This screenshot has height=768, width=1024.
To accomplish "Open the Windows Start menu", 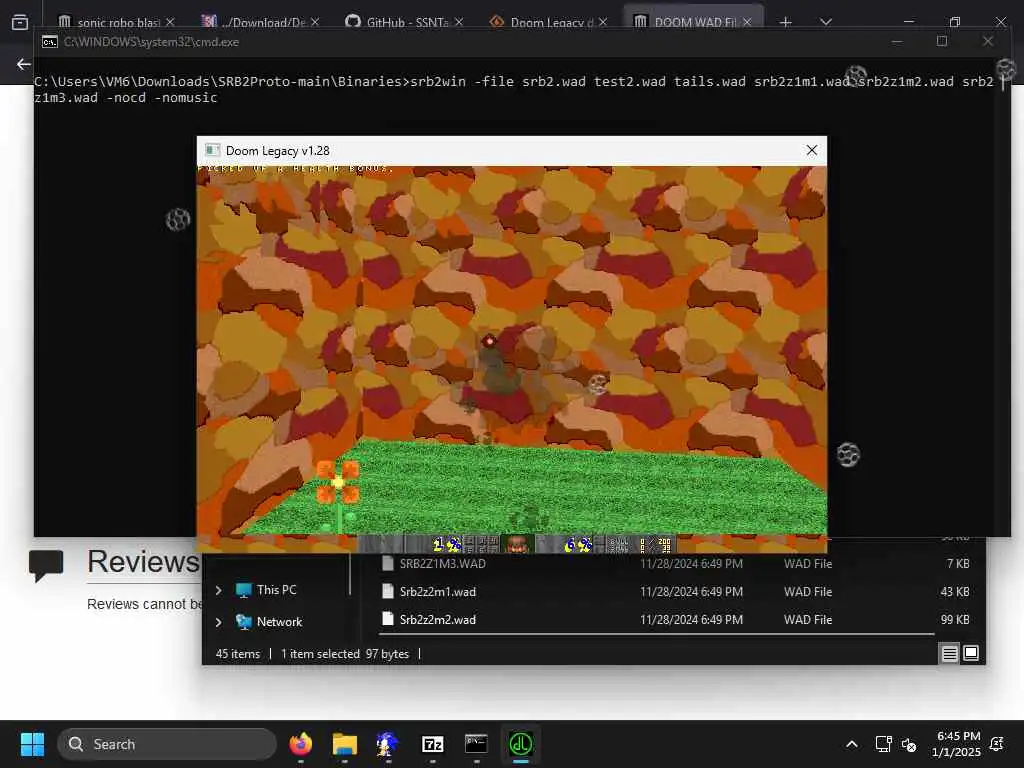I will tap(32, 744).
